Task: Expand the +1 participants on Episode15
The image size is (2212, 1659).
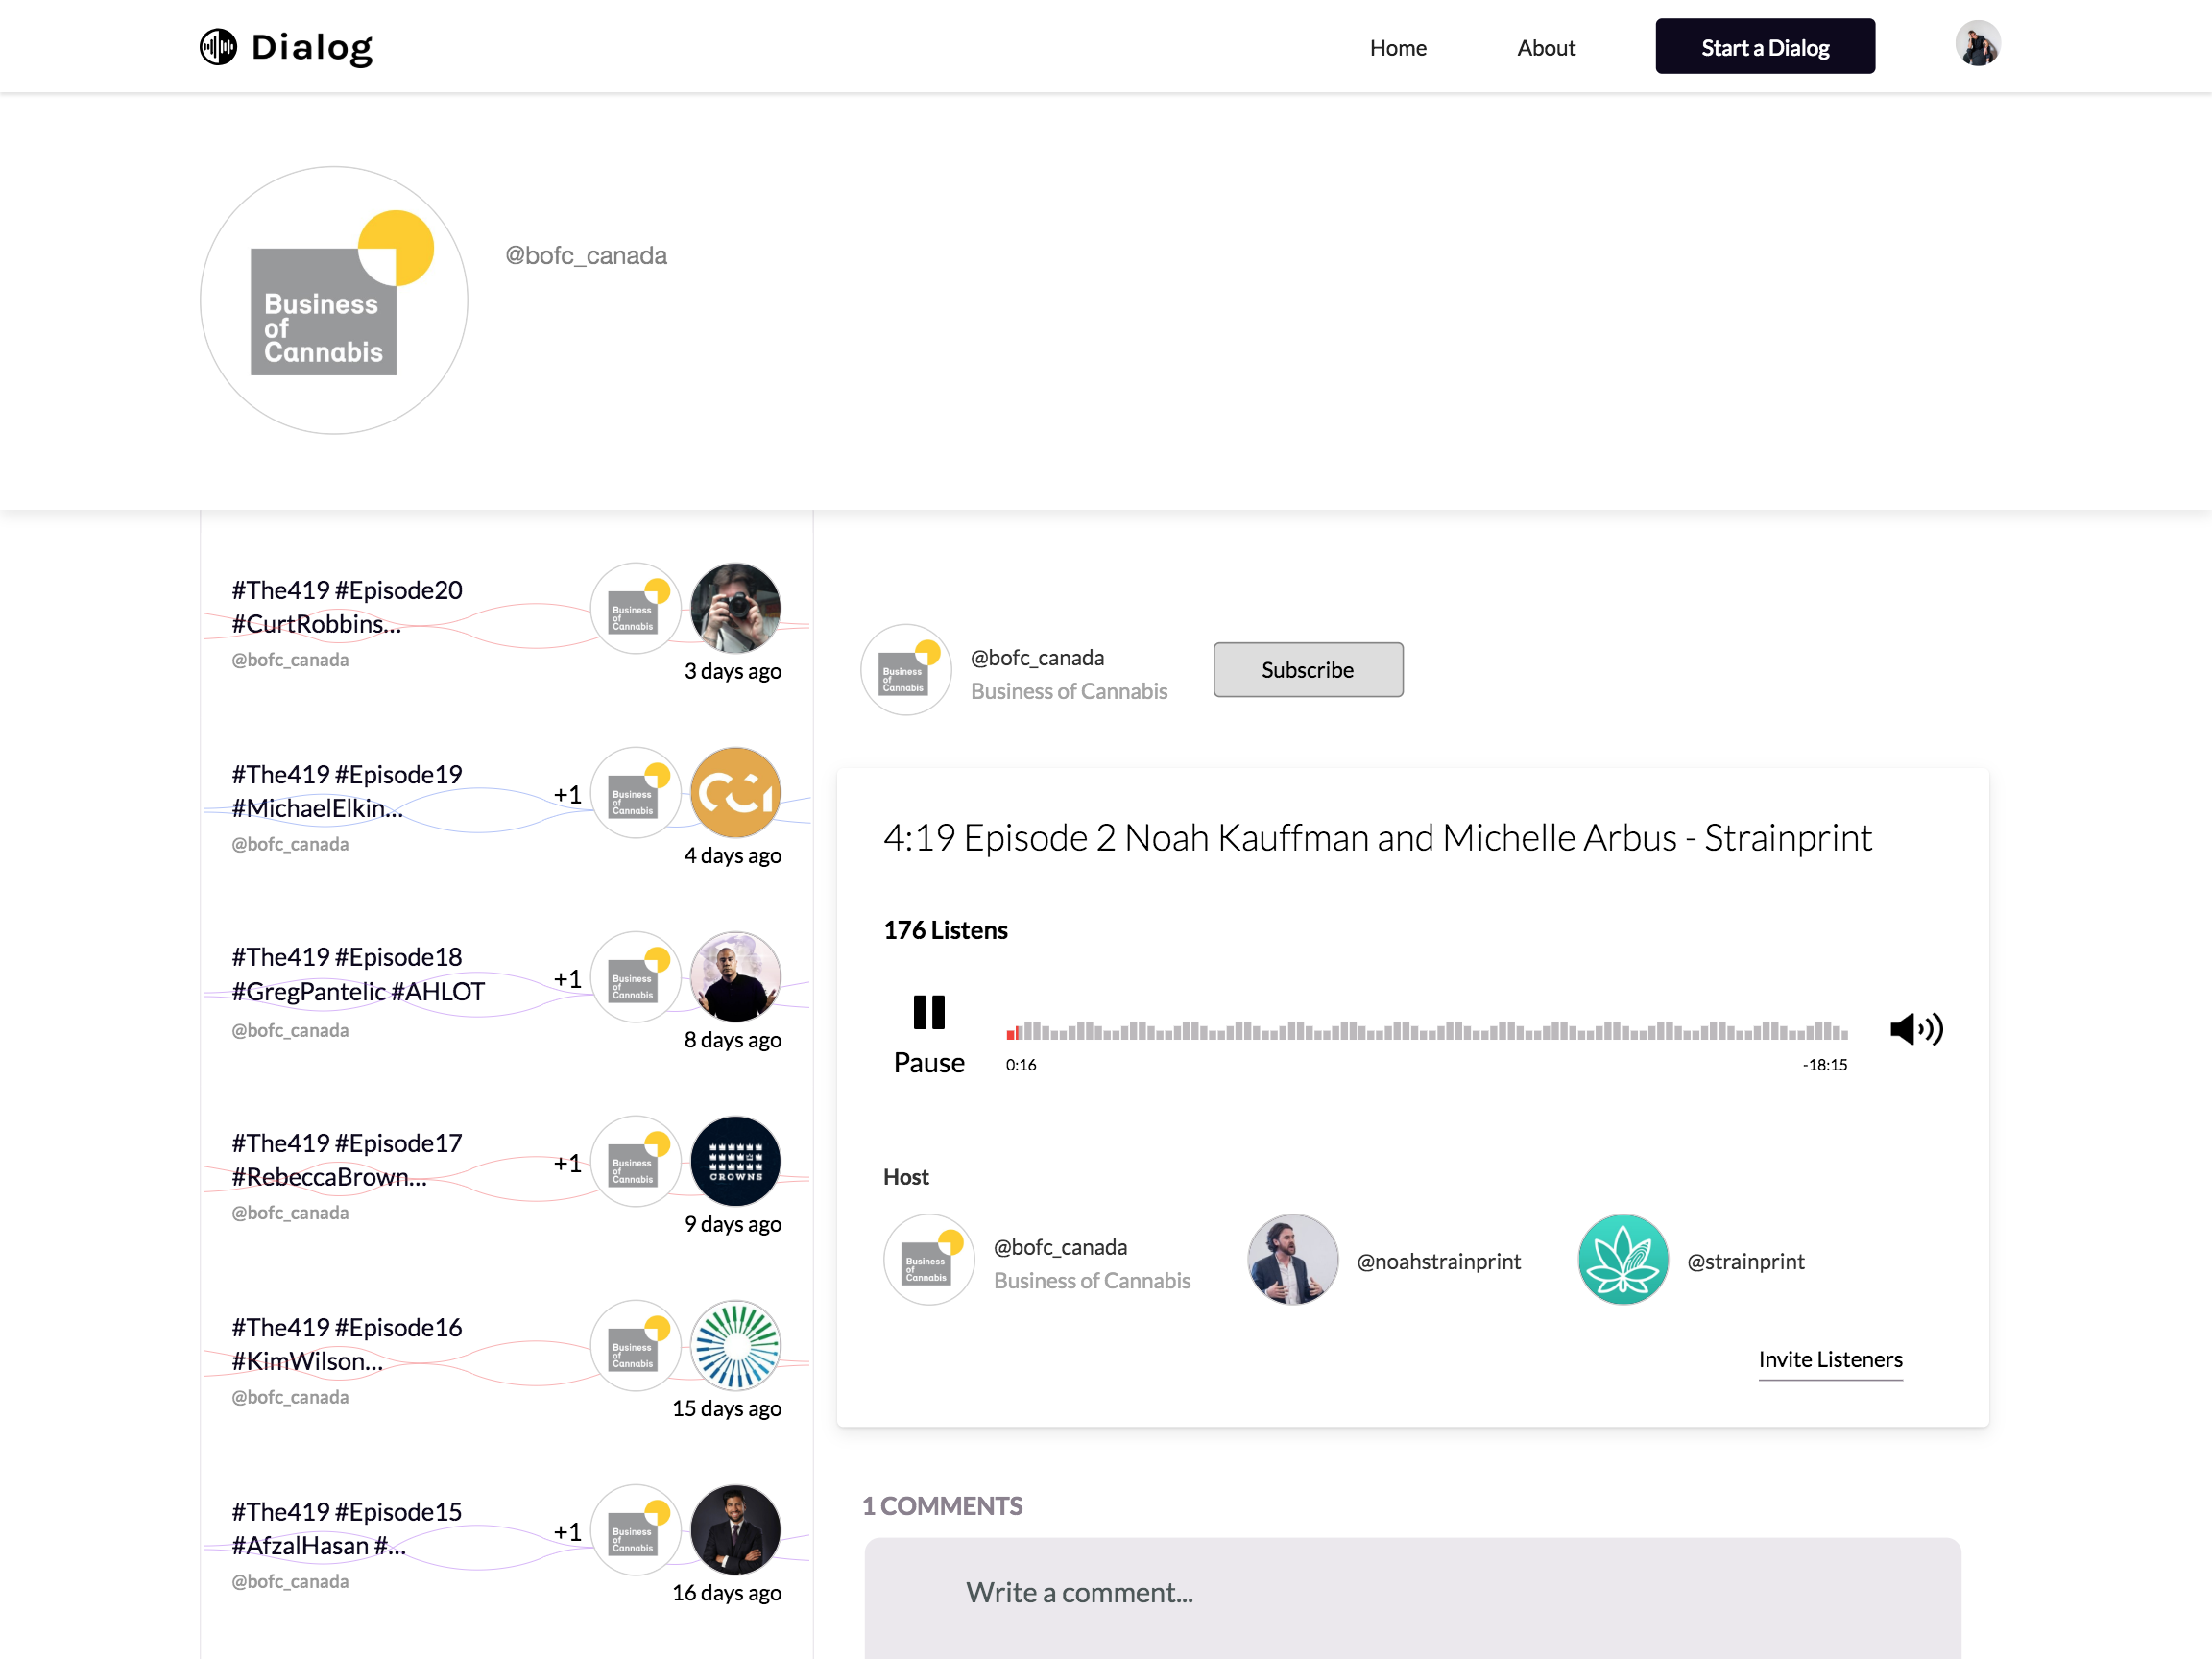Action: coord(567,1532)
